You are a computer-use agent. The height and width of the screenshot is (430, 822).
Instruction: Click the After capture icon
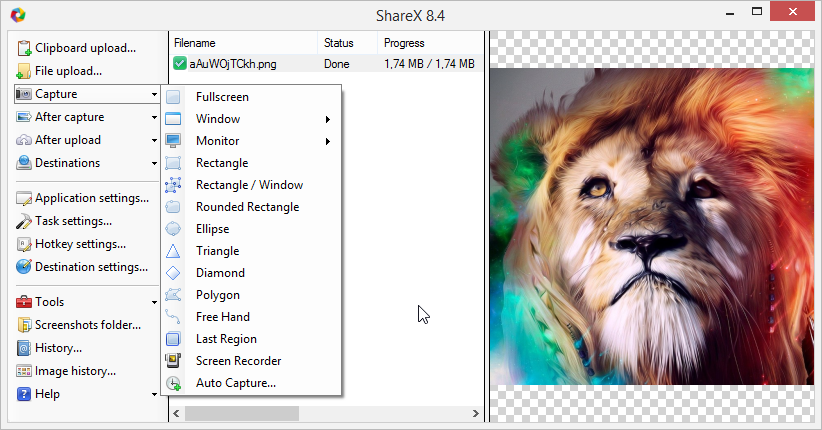(24, 117)
